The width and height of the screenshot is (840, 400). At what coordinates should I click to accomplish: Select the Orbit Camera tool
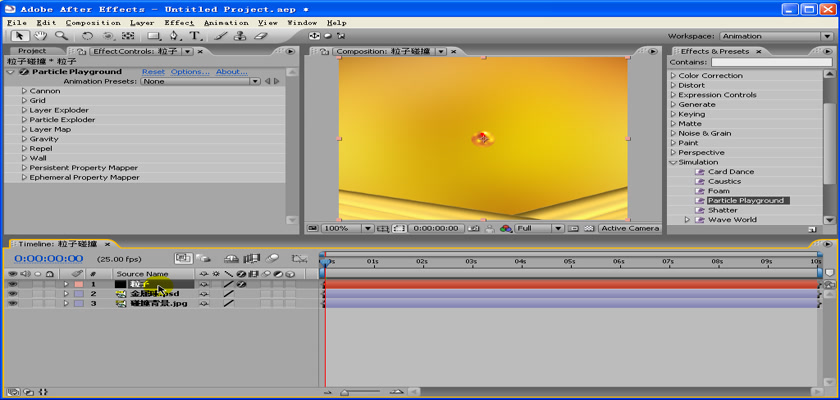[108, 36]
